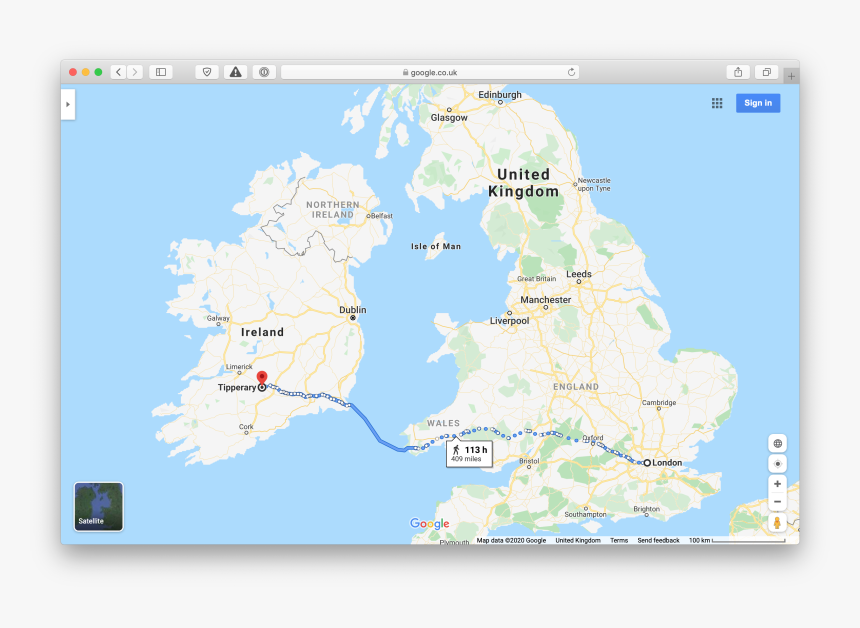Screen dimensions: 860x628
Task: Open the privacy shield extension icon
Action: (207, 72)
